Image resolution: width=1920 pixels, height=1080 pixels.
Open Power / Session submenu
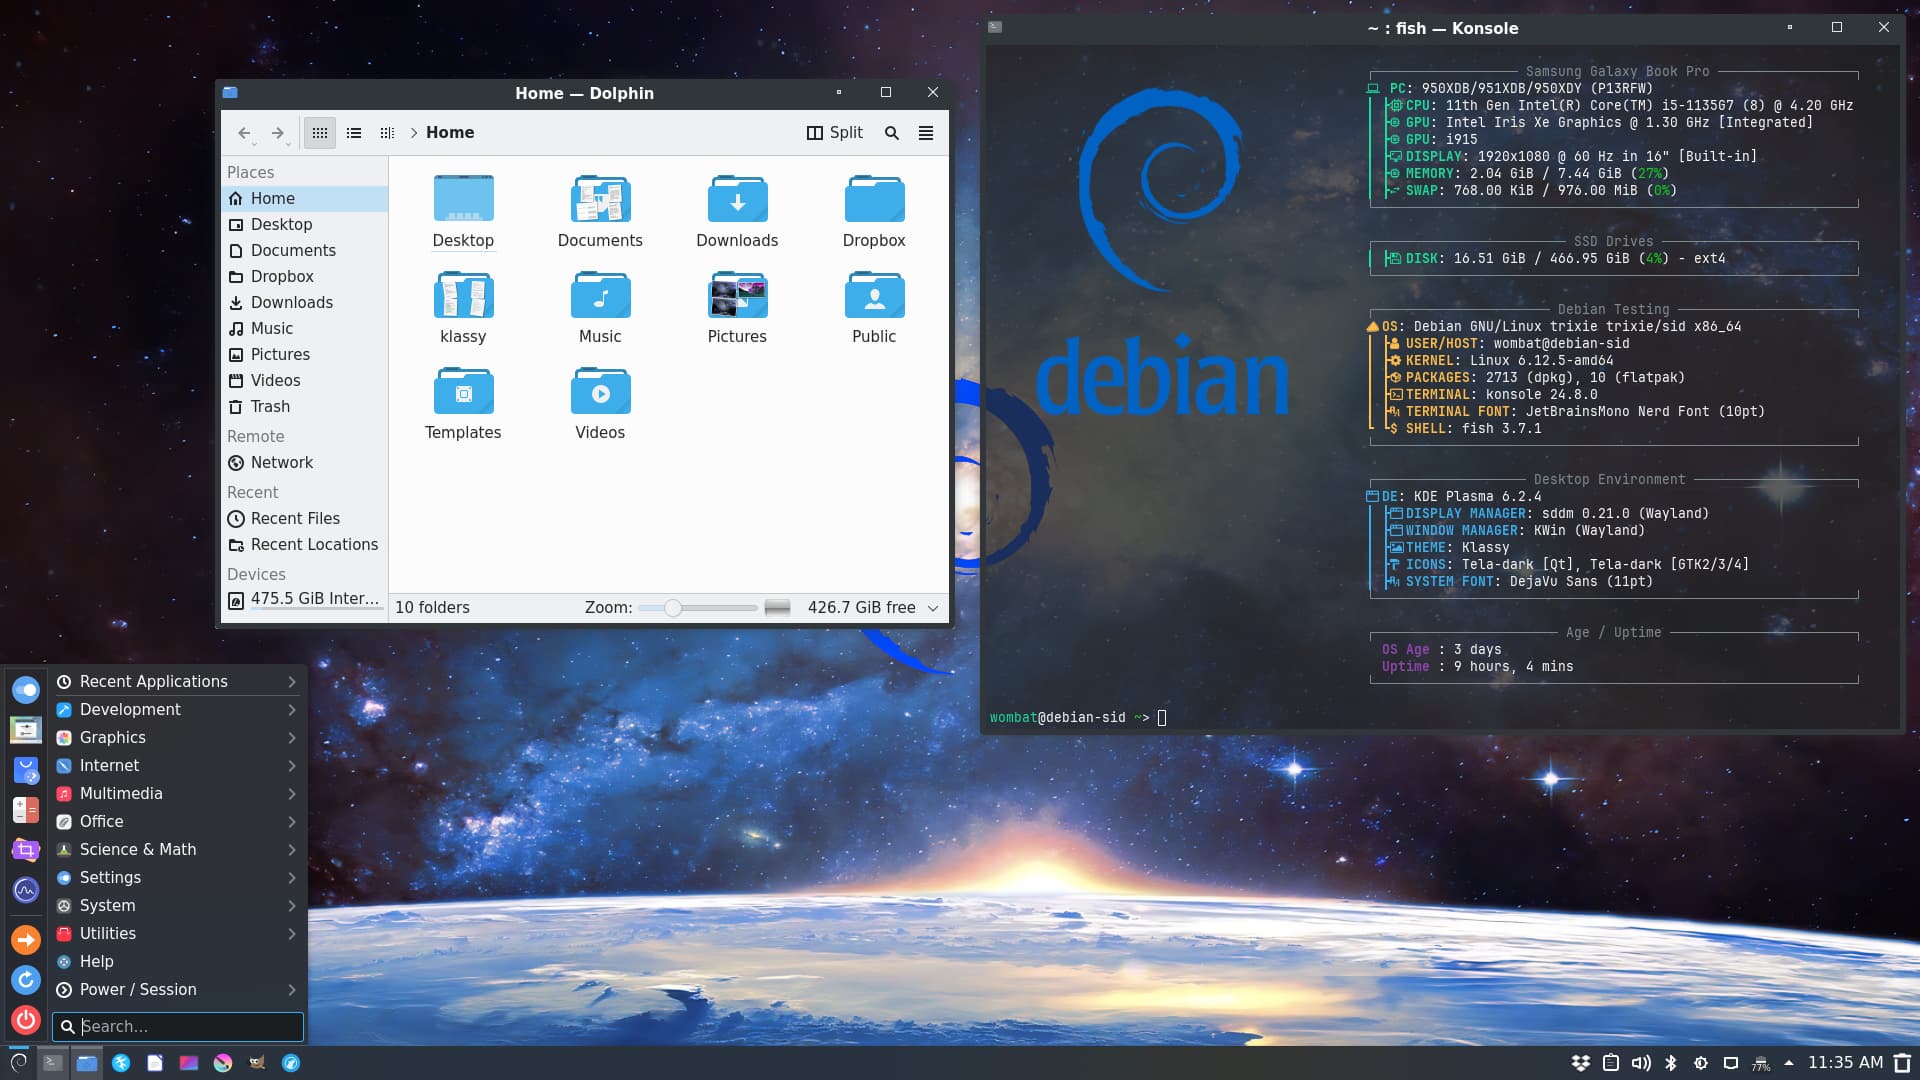177,990
